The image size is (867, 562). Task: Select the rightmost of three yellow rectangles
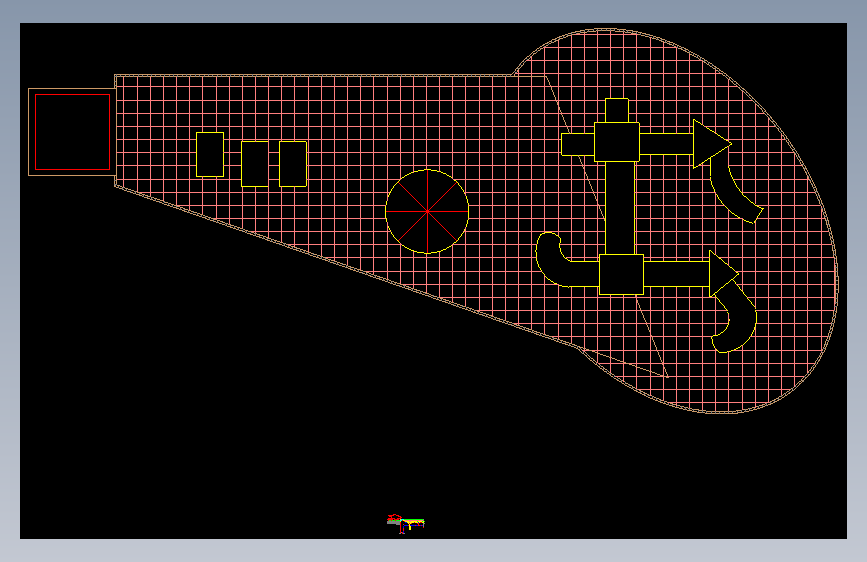[293, 164]
